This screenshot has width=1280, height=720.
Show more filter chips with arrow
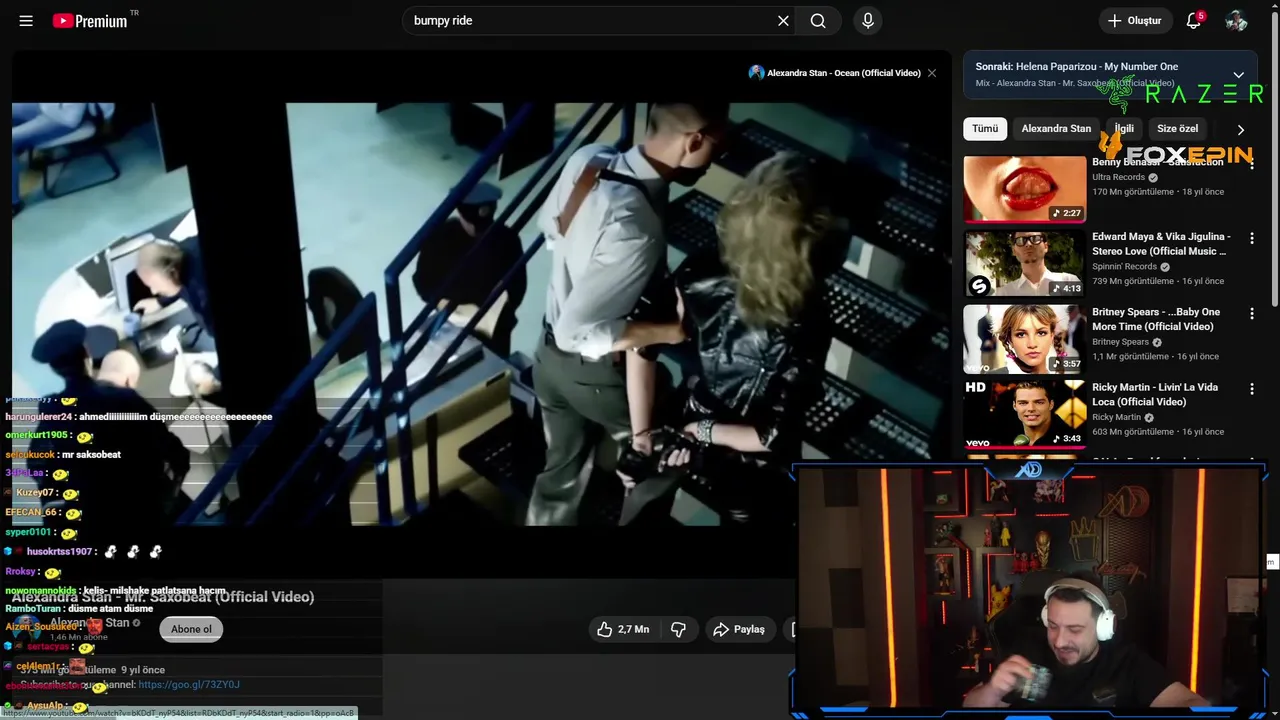pos(1240,130)
